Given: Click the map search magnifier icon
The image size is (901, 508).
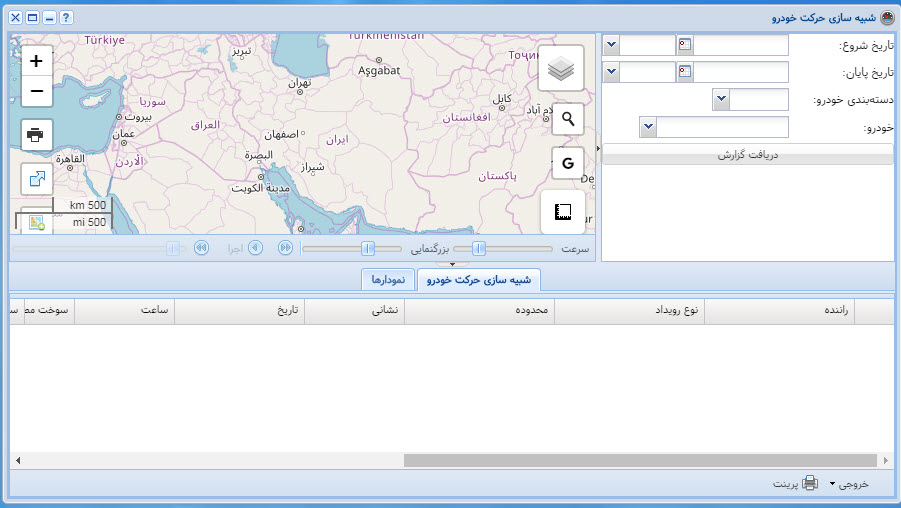Looking at the screenshot, I should (568, 119).
